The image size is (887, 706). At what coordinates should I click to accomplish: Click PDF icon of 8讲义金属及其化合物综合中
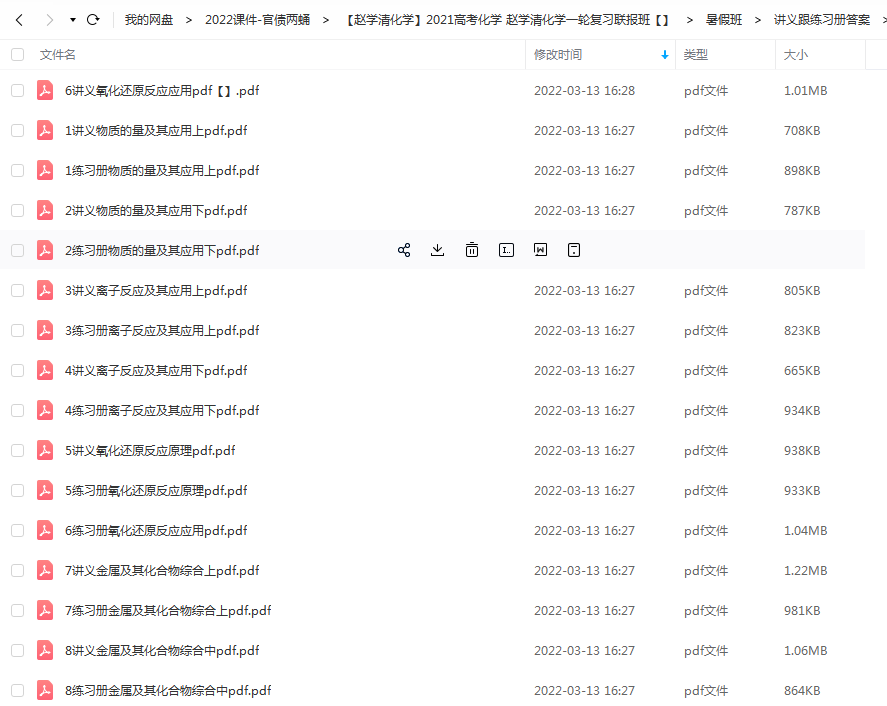click(45, 651)
